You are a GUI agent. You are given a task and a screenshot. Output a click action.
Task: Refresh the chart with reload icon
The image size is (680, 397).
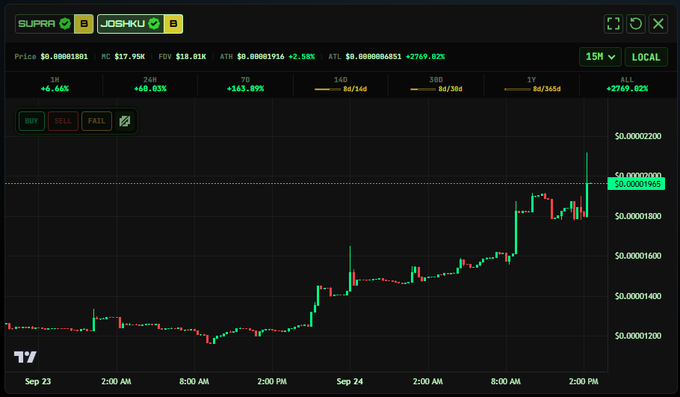[636, 23]
